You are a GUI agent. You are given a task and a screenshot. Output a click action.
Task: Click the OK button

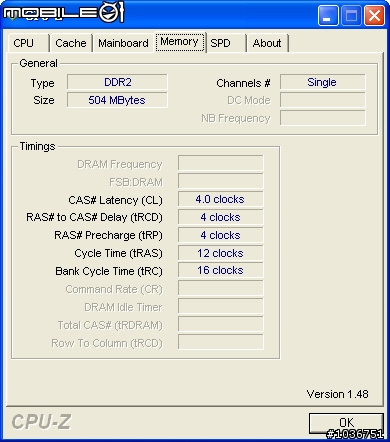click(346, 423)
